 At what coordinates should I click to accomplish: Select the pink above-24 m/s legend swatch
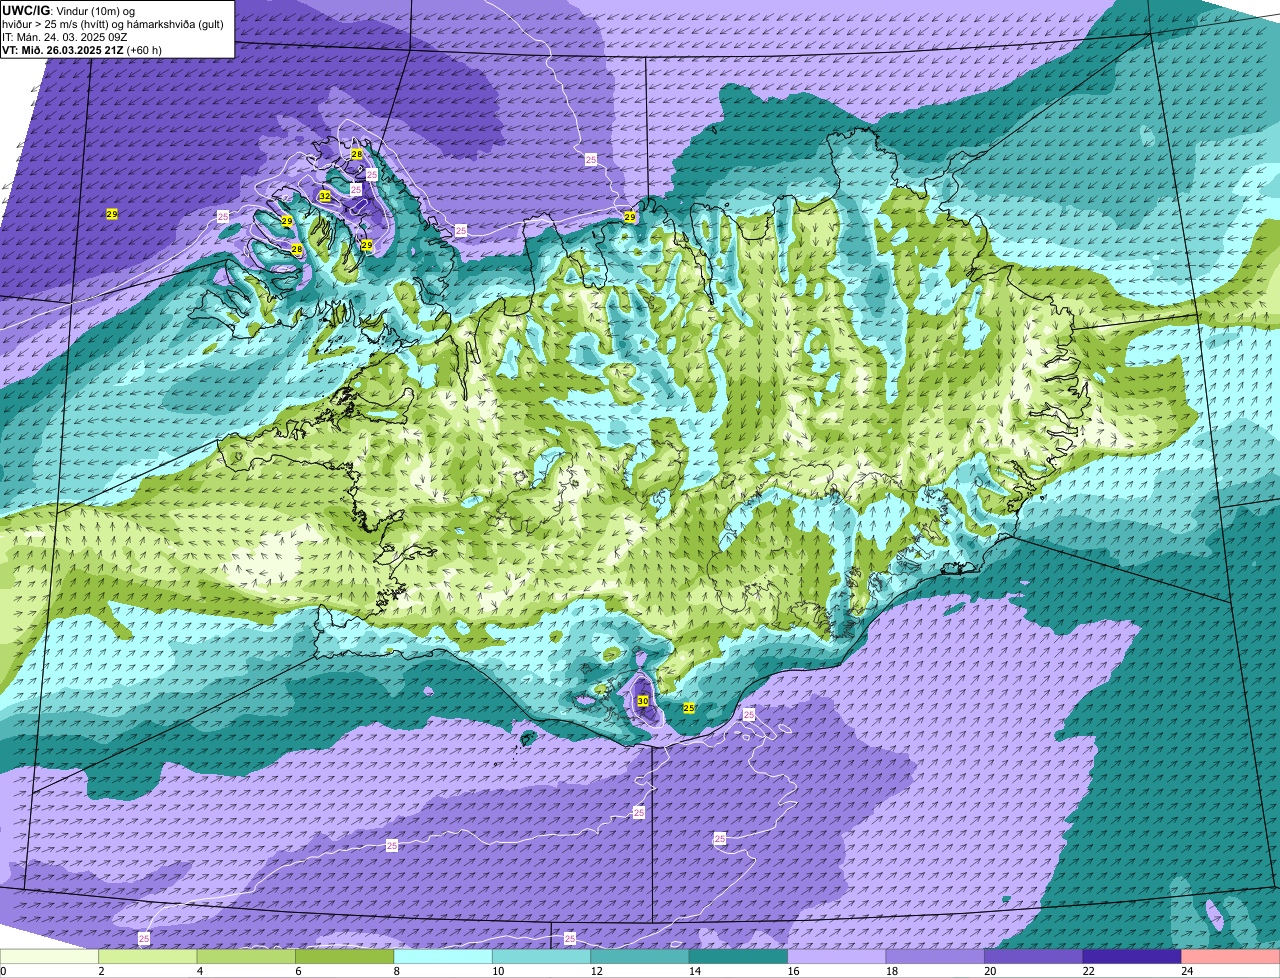click(x=1231, y=957)
